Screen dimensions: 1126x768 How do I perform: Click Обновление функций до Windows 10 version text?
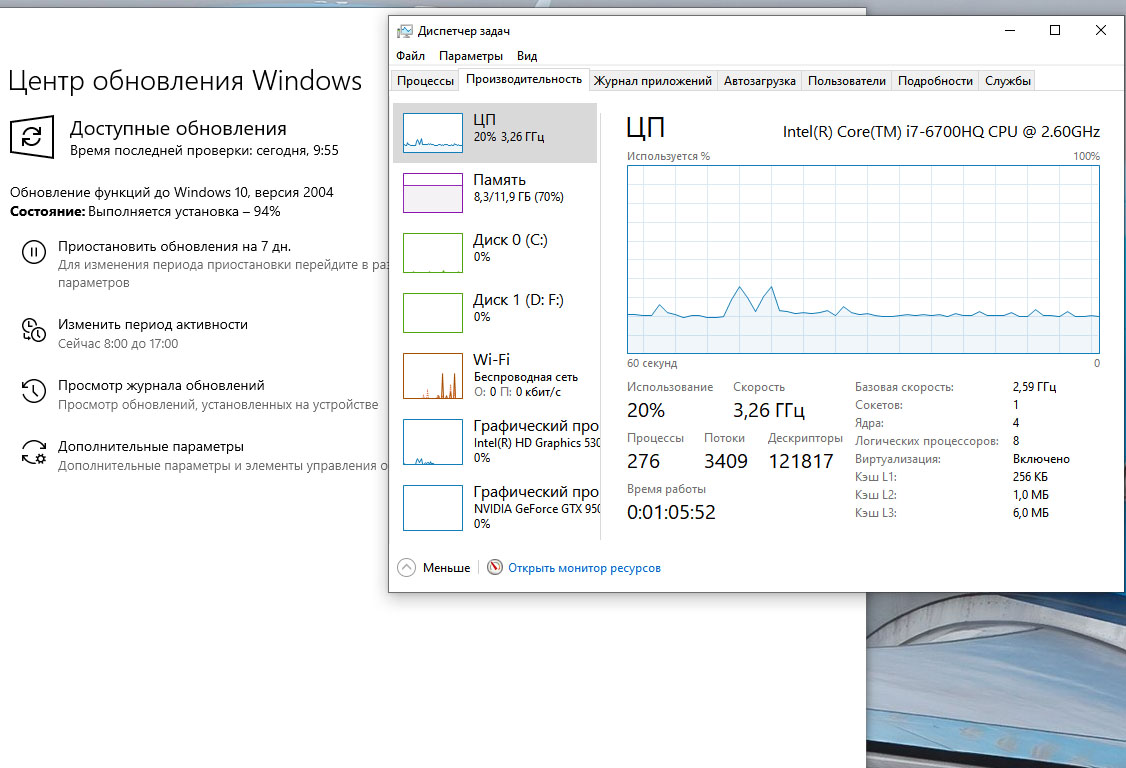pyautogui.click(x=172, y=193)
